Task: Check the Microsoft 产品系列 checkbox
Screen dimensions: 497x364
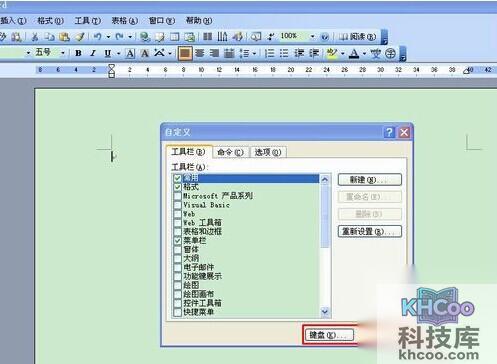Action: click(x=177, y=196)
